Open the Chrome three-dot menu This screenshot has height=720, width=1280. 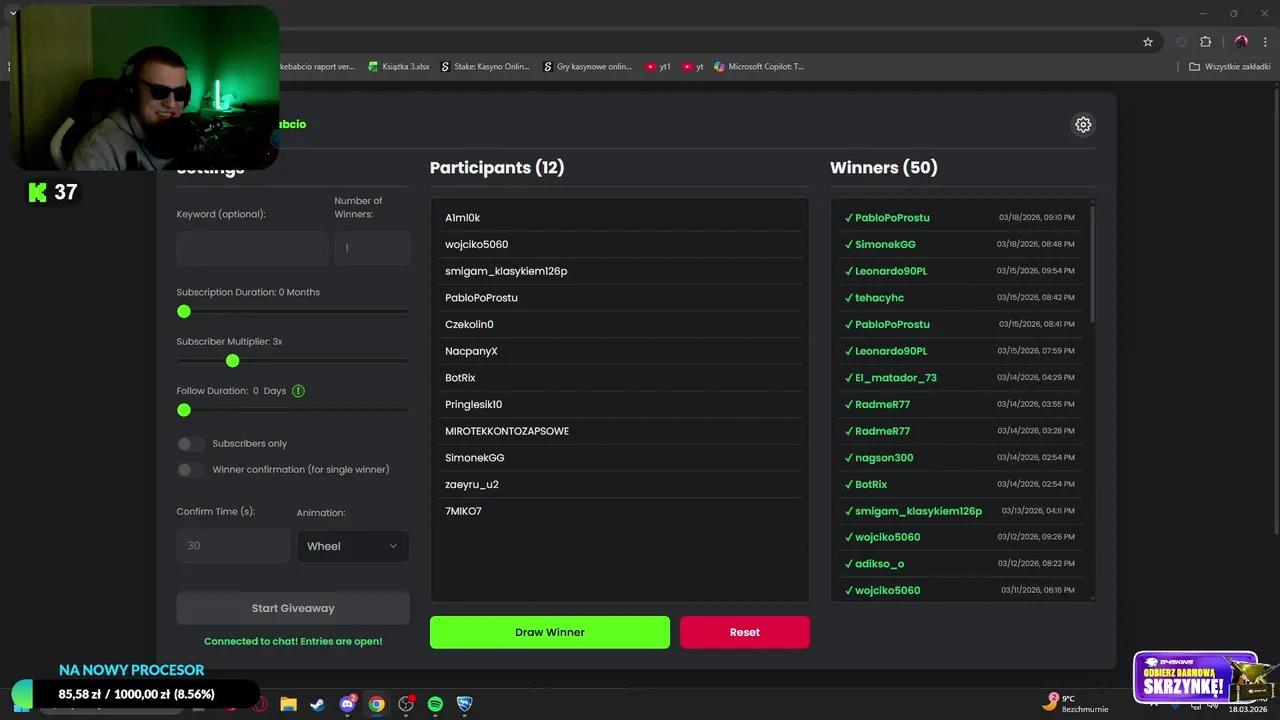(x=1265, y=42)
